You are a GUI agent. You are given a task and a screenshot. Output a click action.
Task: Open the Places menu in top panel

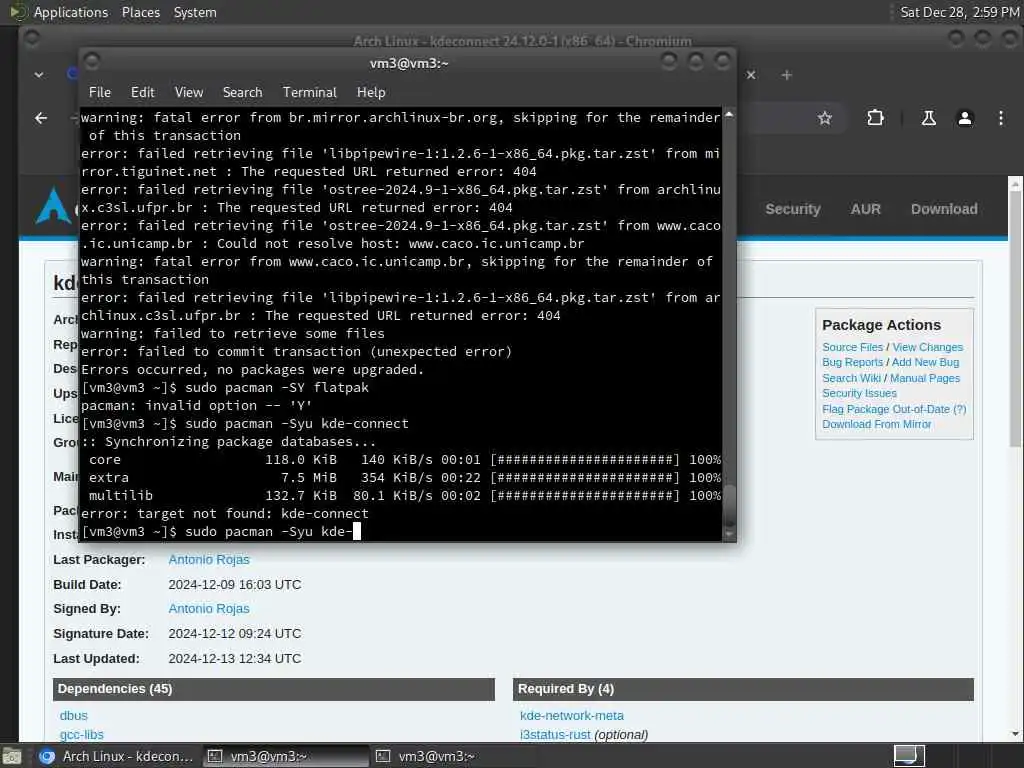[140, 12]
